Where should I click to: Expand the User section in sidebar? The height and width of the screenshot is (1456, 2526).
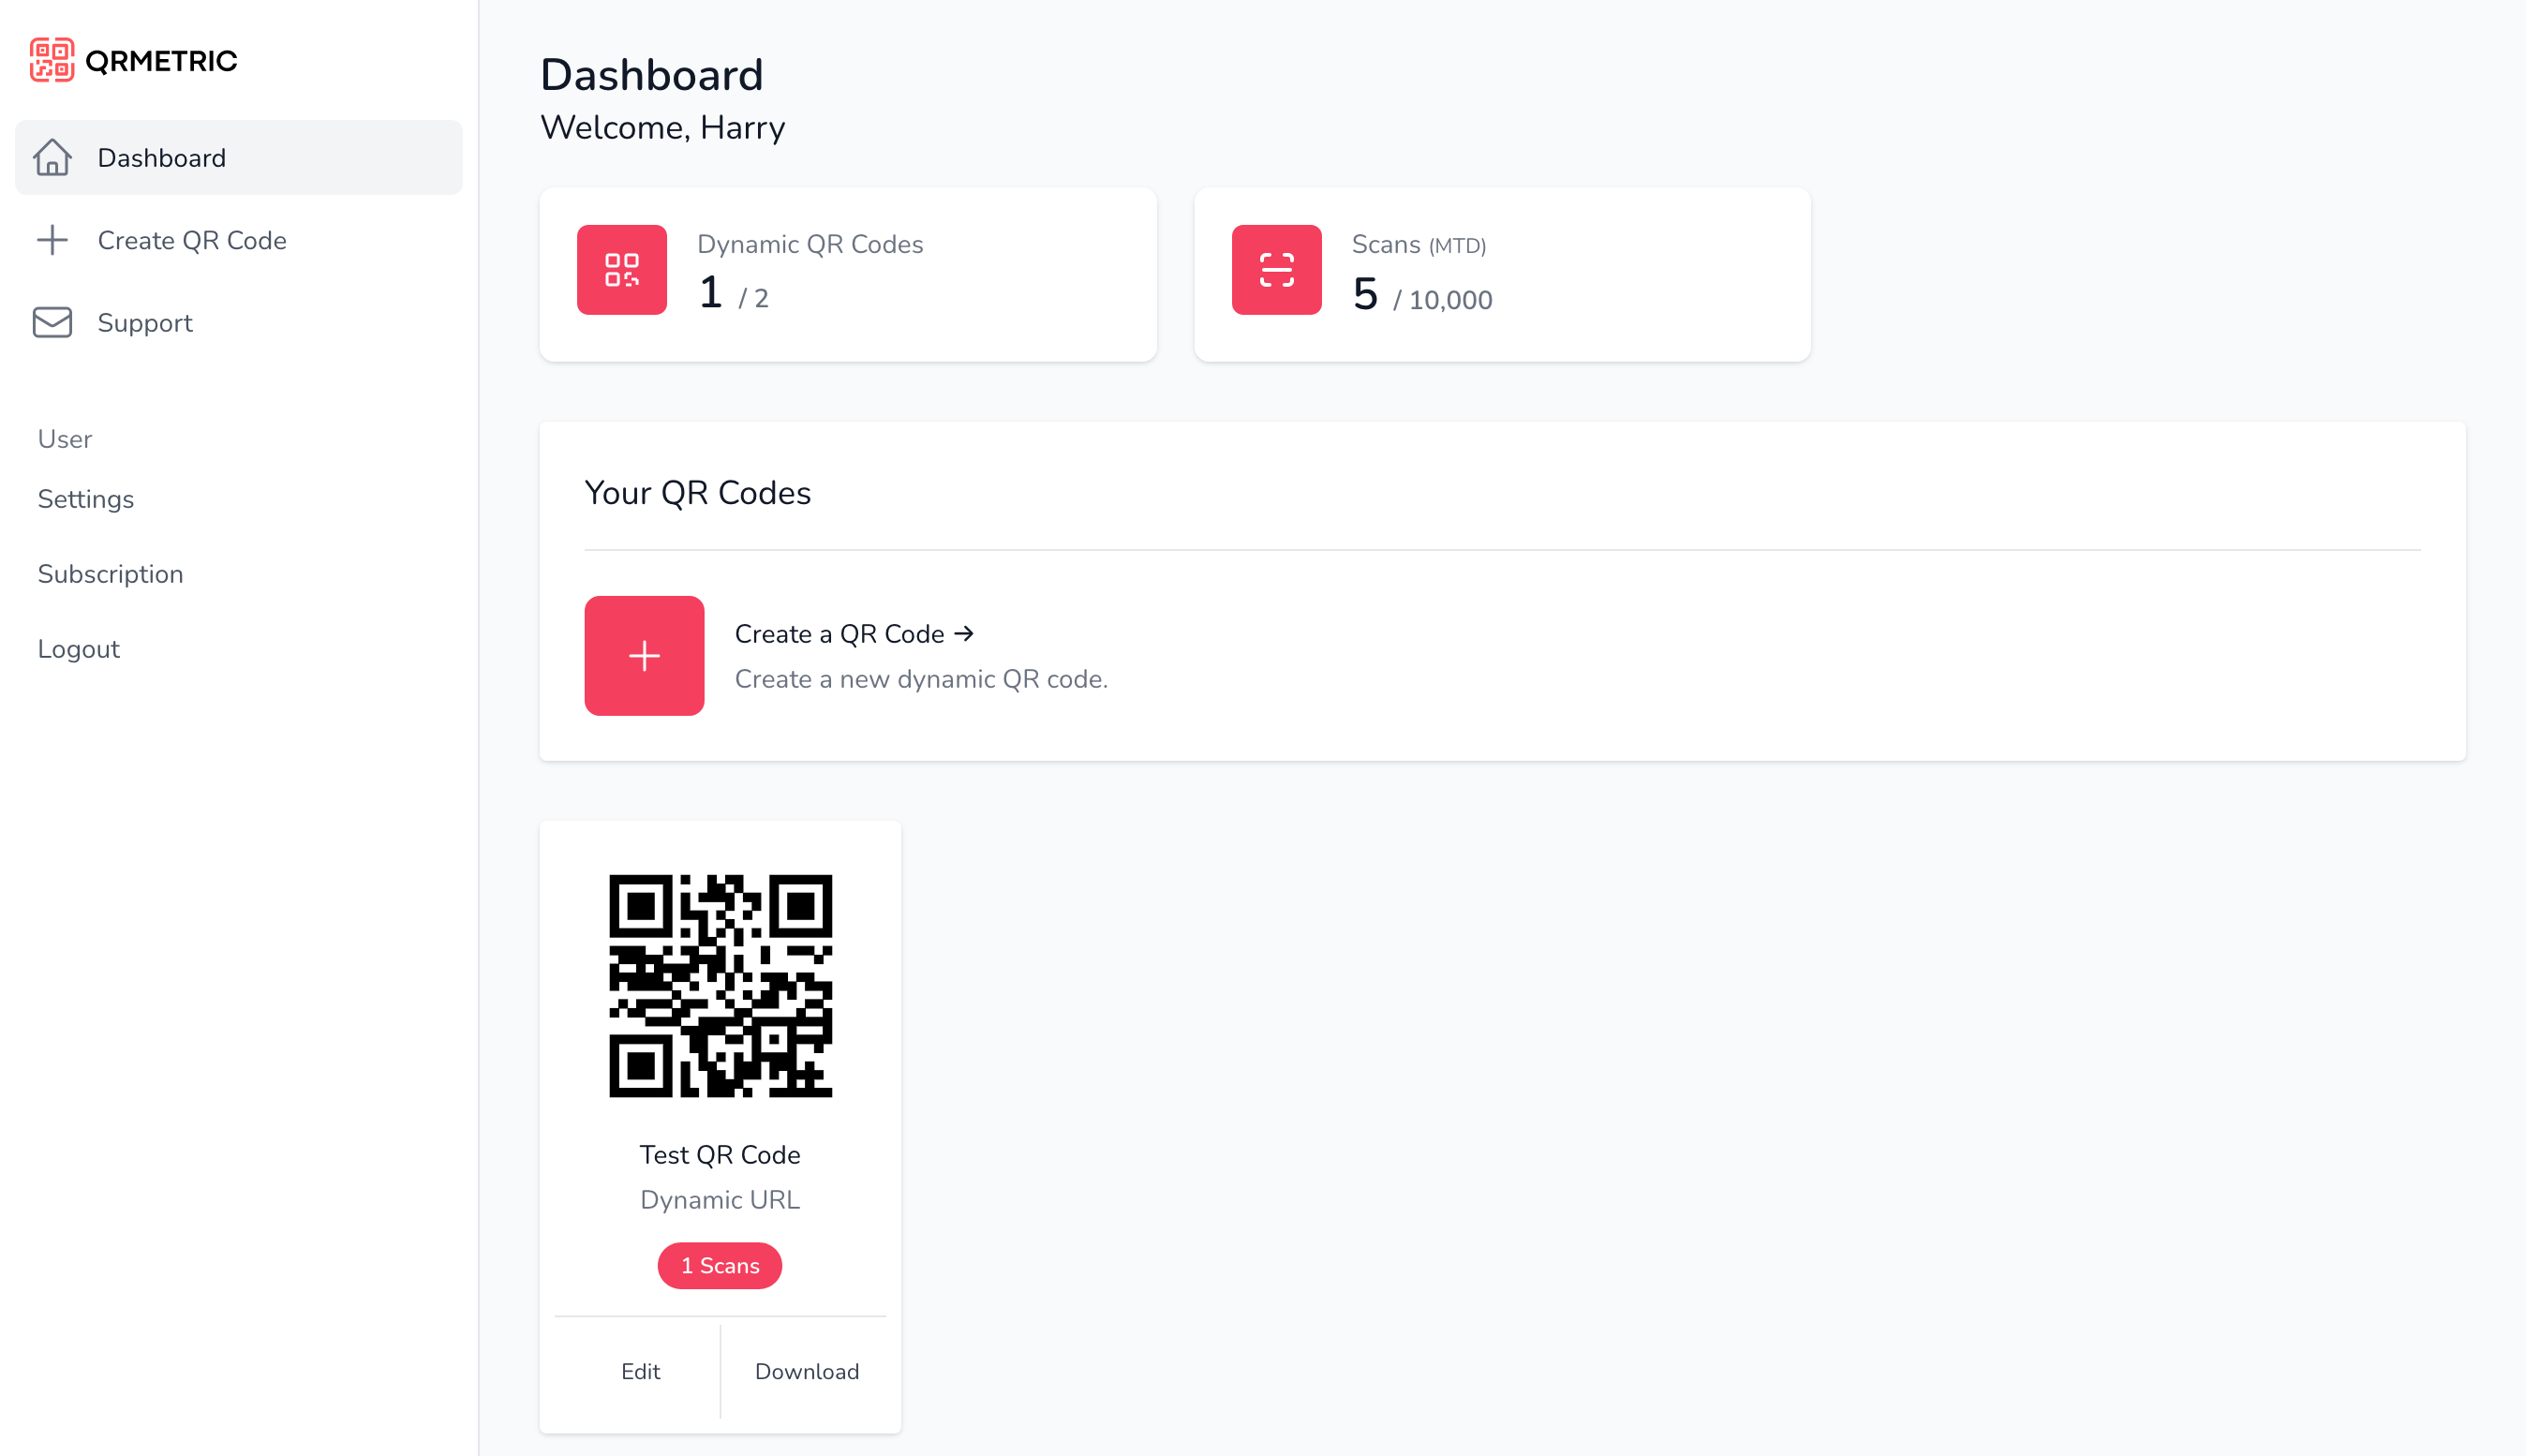[x=65, y=439]
